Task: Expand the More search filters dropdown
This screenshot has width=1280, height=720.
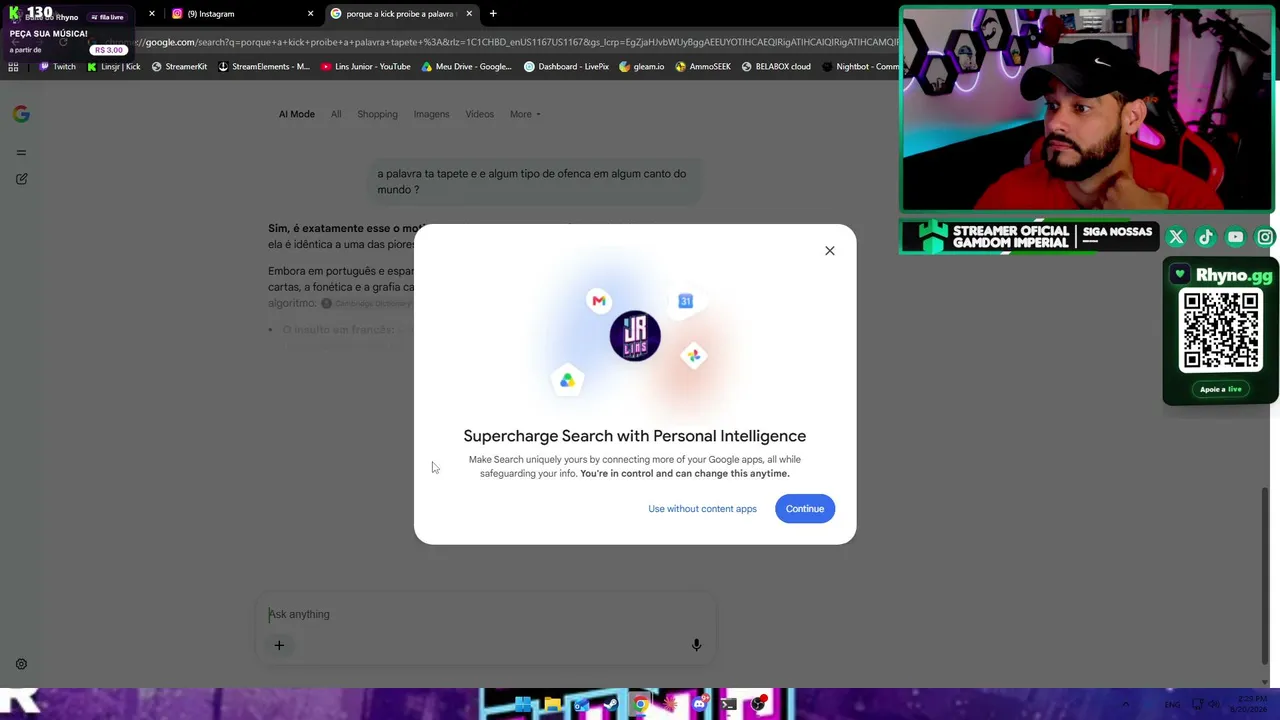Action: [x=525, y=114]
